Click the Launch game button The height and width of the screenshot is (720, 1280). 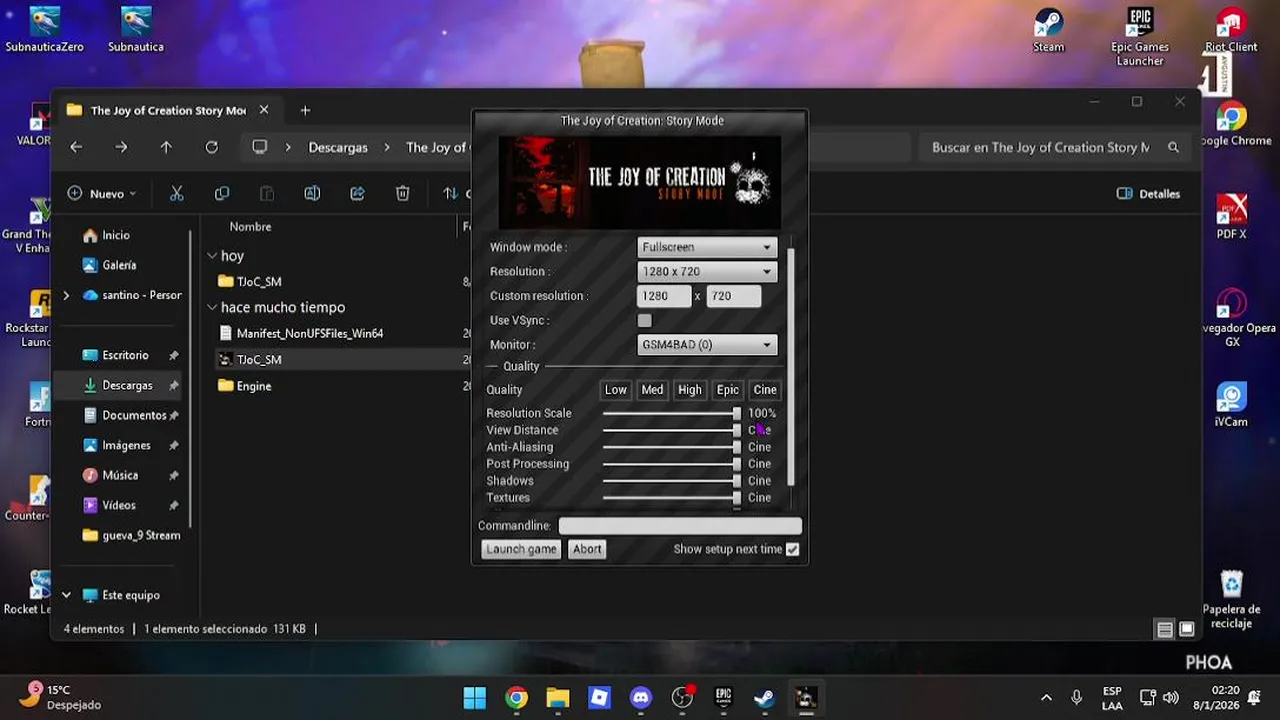(x=521, y=549)
